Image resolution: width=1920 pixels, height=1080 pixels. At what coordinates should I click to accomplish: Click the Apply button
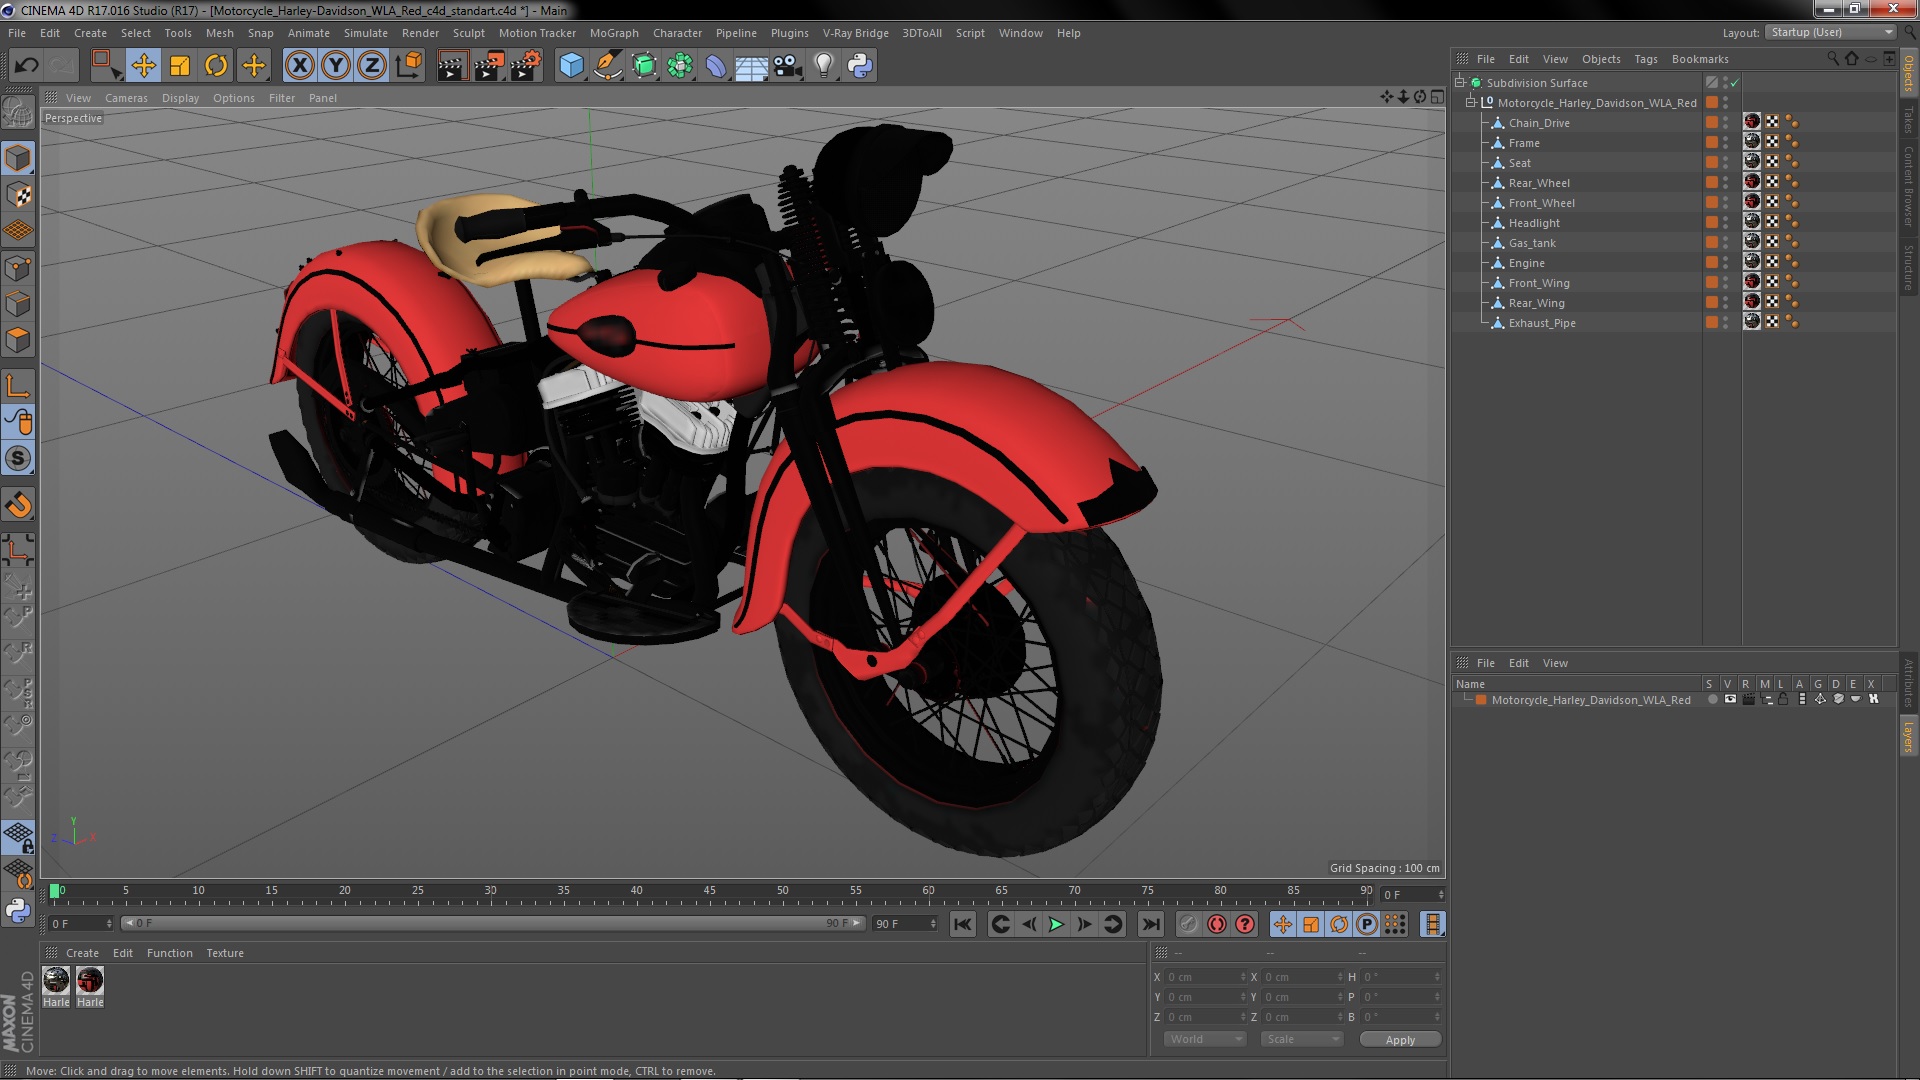click(x=1400, y=1040)
